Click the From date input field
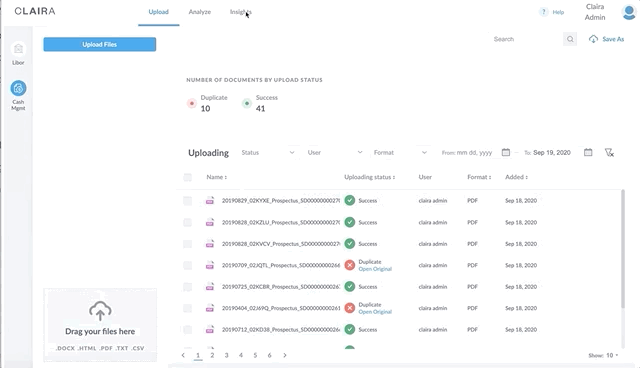The image size is (640, 368). tap(467, 153)
